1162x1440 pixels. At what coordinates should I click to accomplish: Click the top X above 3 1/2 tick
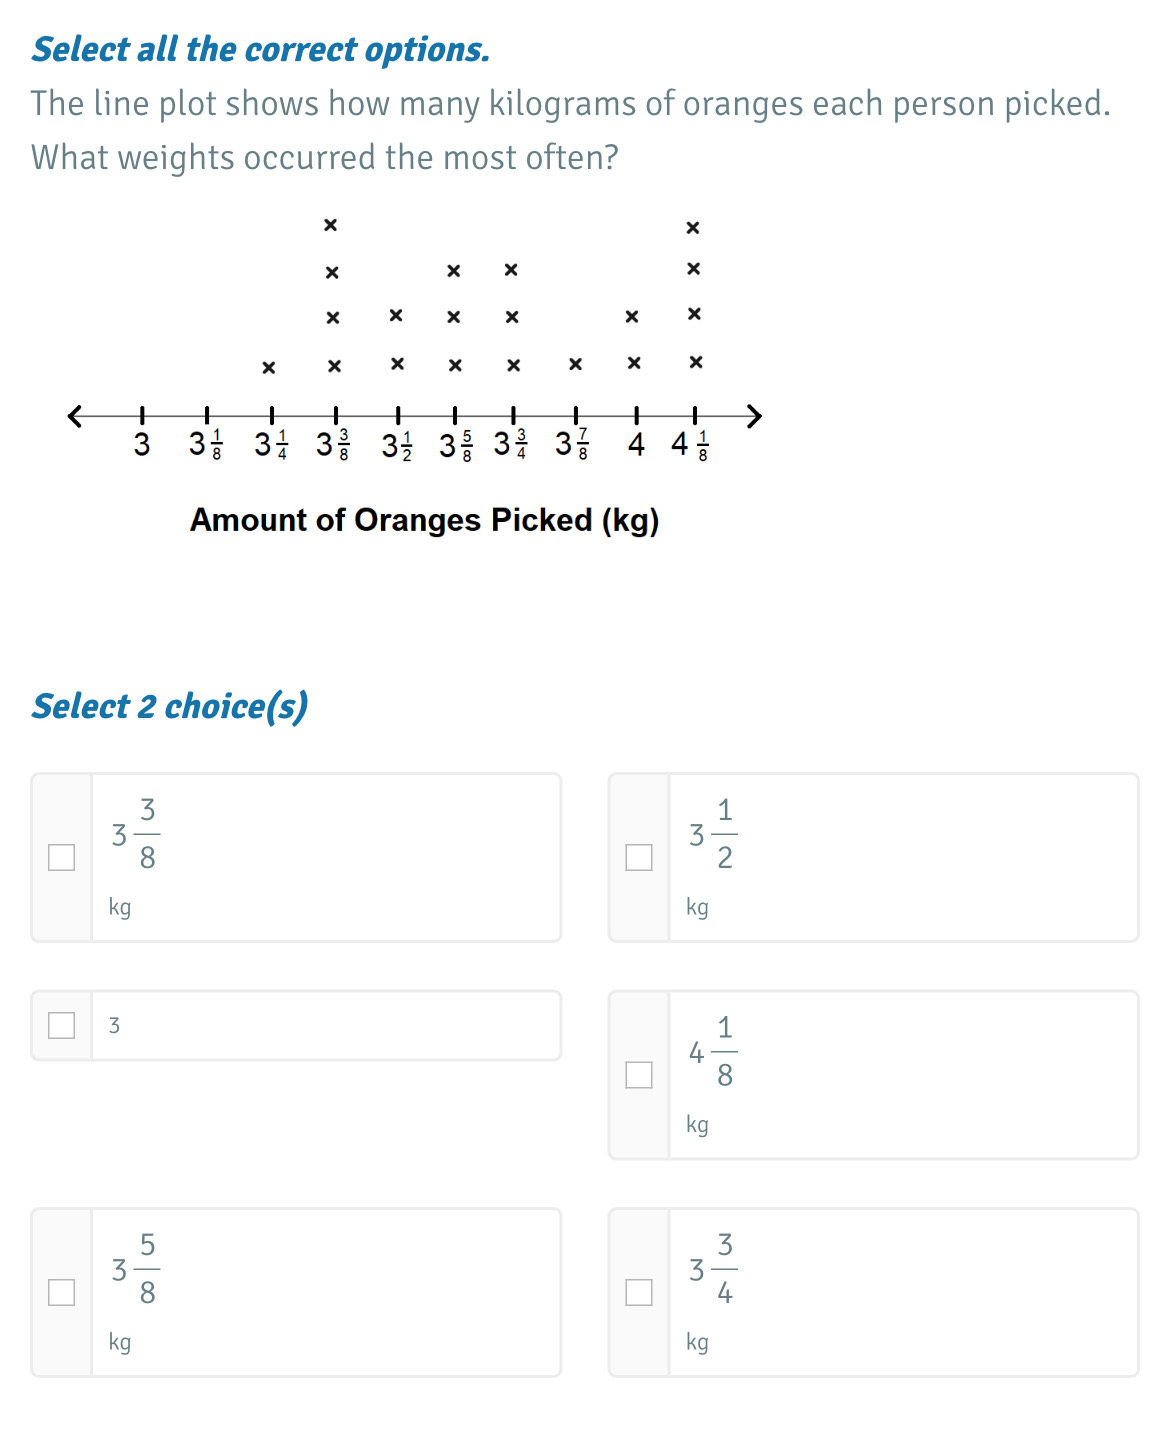click(396, 316)
